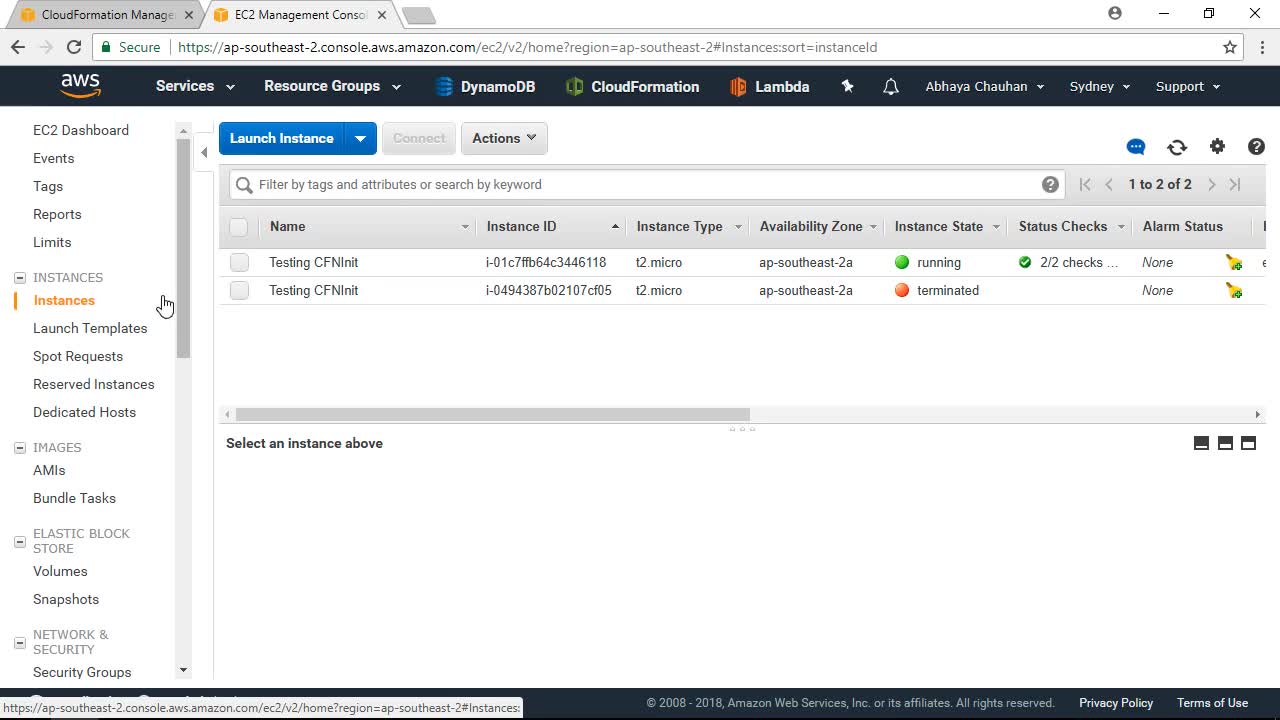This screenshot has width=1280, height=720.
Task: Click the table horizontal scrollbar
Action: 493,414
